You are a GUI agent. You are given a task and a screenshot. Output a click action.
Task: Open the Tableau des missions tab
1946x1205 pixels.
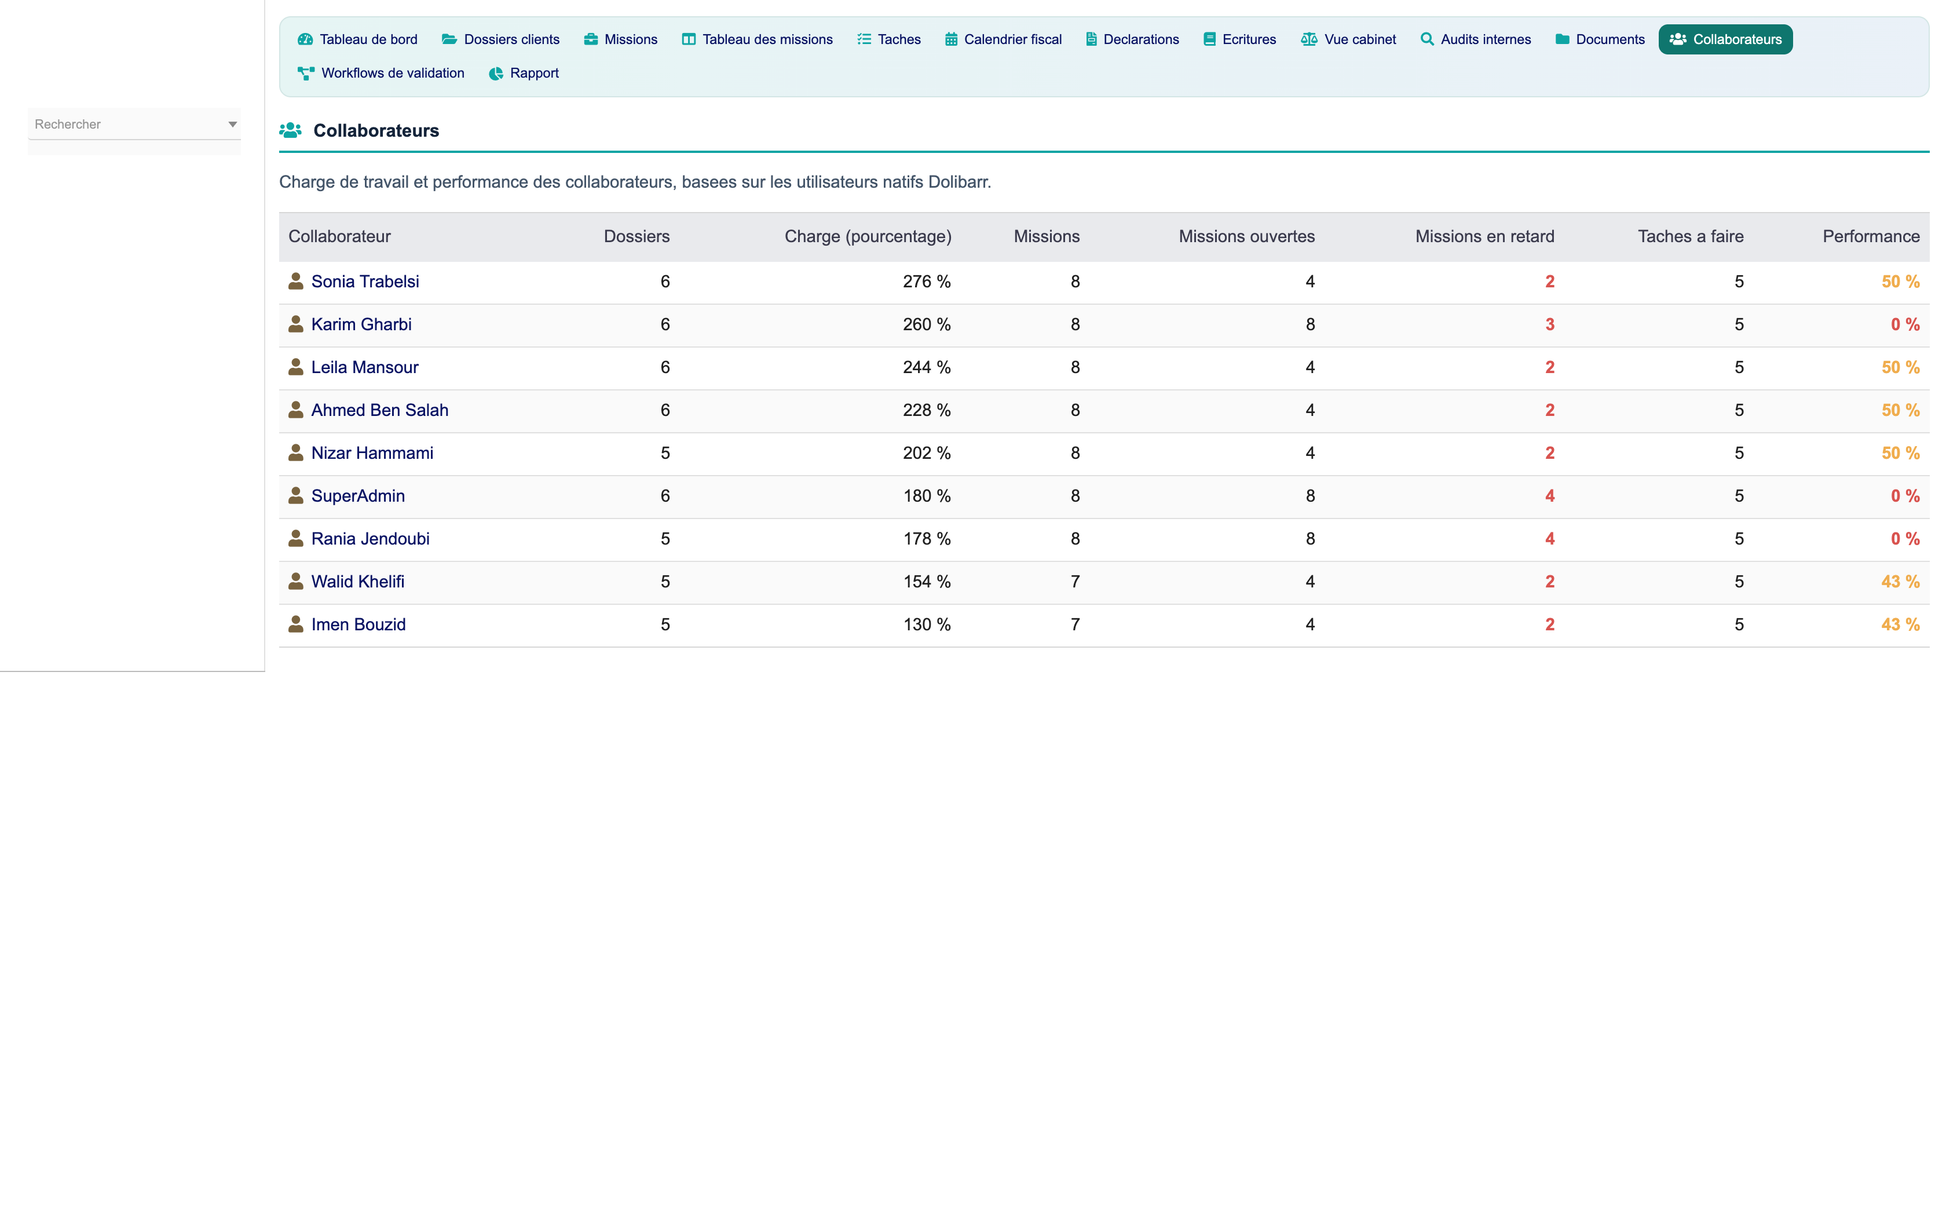tap(757, 40)
